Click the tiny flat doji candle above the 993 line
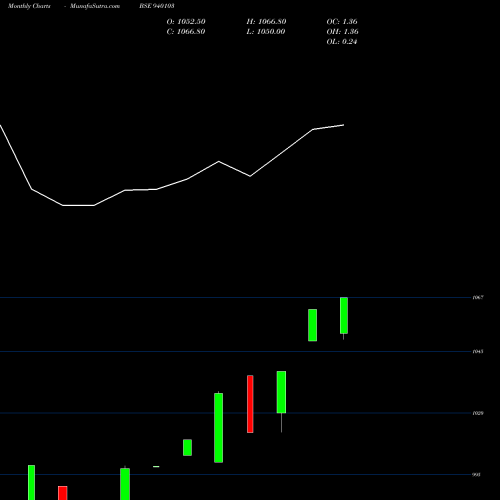Image resolution: width=500 pixels, height=500 pixels. pyautogui.click(x=156, y=466)
